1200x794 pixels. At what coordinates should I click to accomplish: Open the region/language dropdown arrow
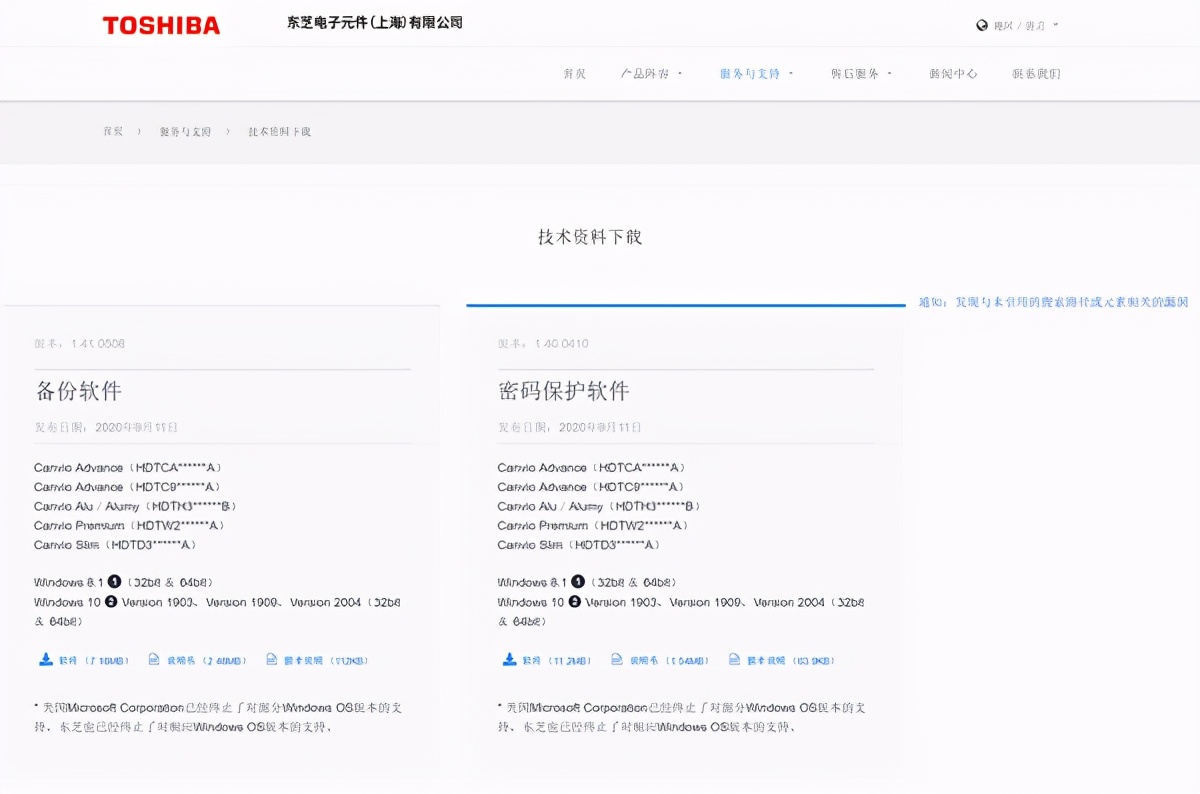point(1056,25)
